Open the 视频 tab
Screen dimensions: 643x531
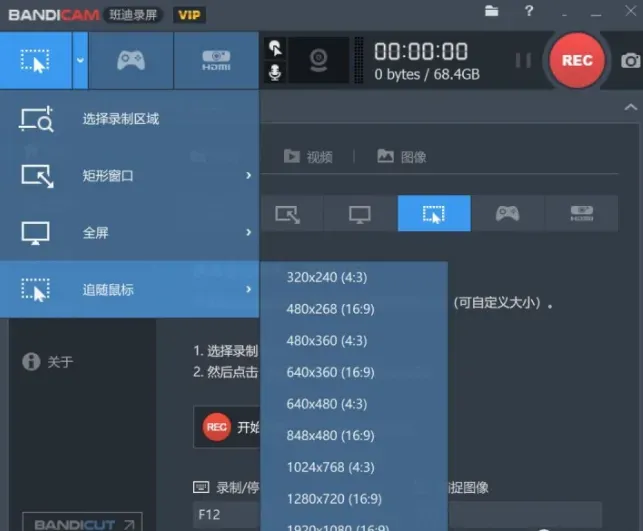308,157
